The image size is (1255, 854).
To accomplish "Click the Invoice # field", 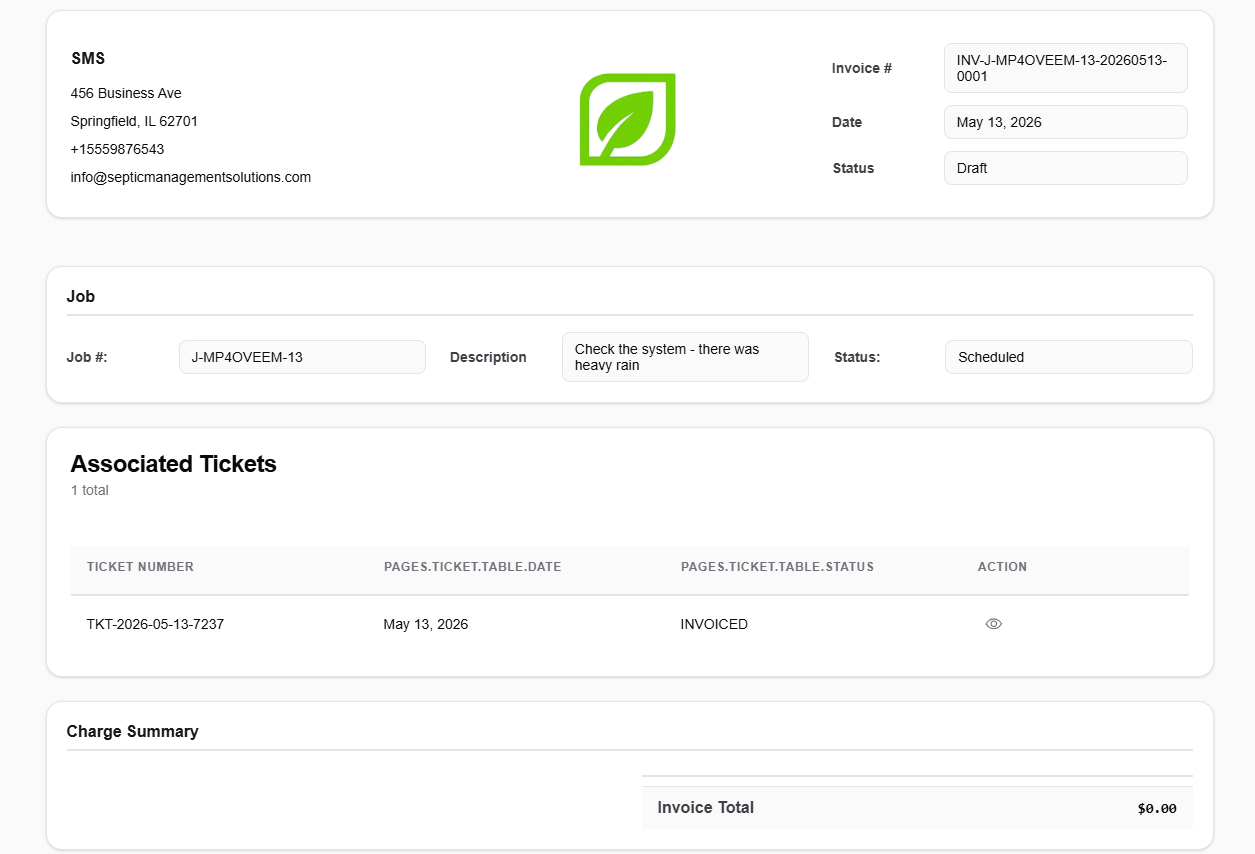I will 1066,68.
